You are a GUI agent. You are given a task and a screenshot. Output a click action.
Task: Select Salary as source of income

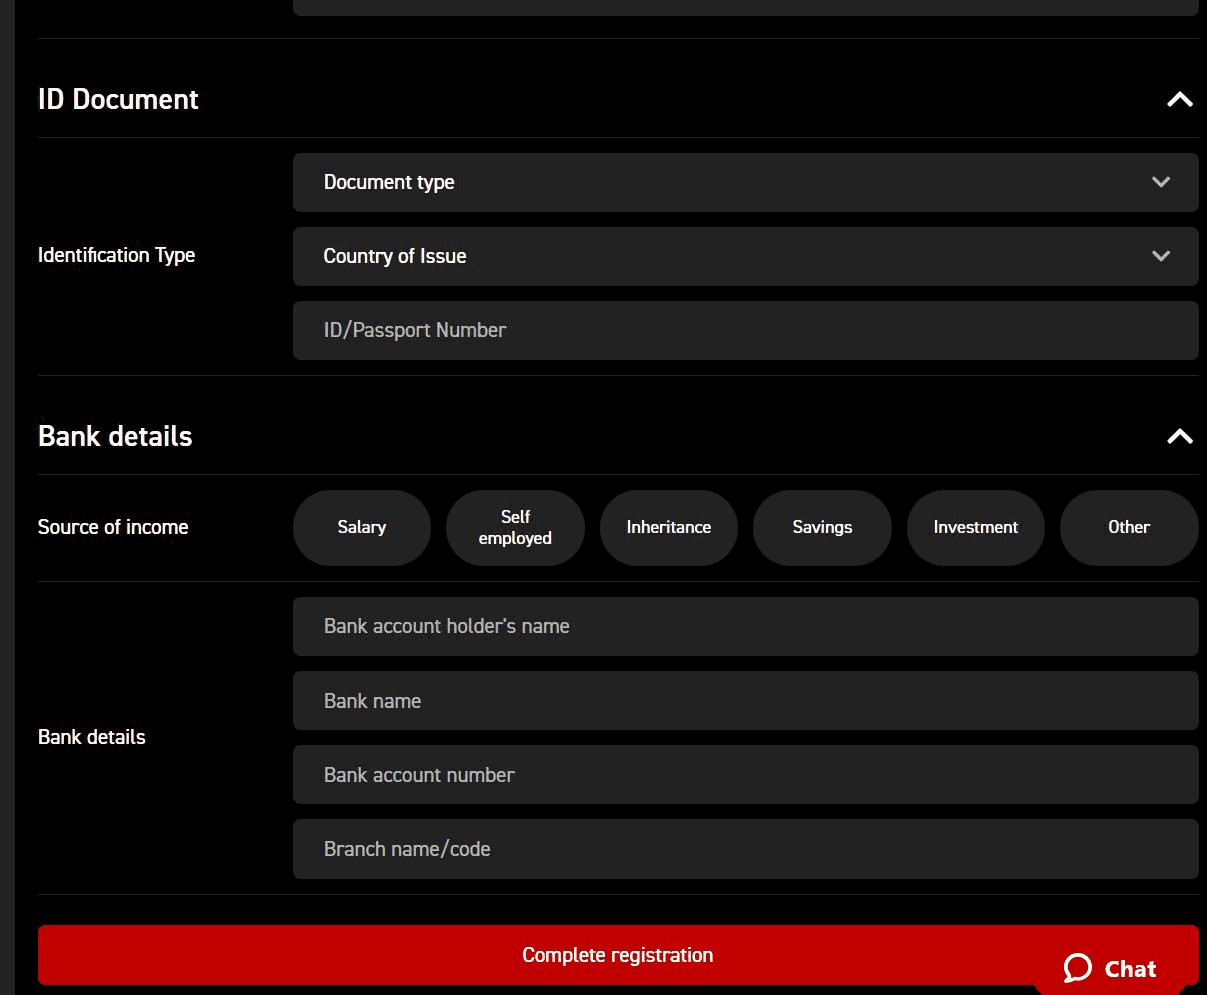click(x=361, y=527)
